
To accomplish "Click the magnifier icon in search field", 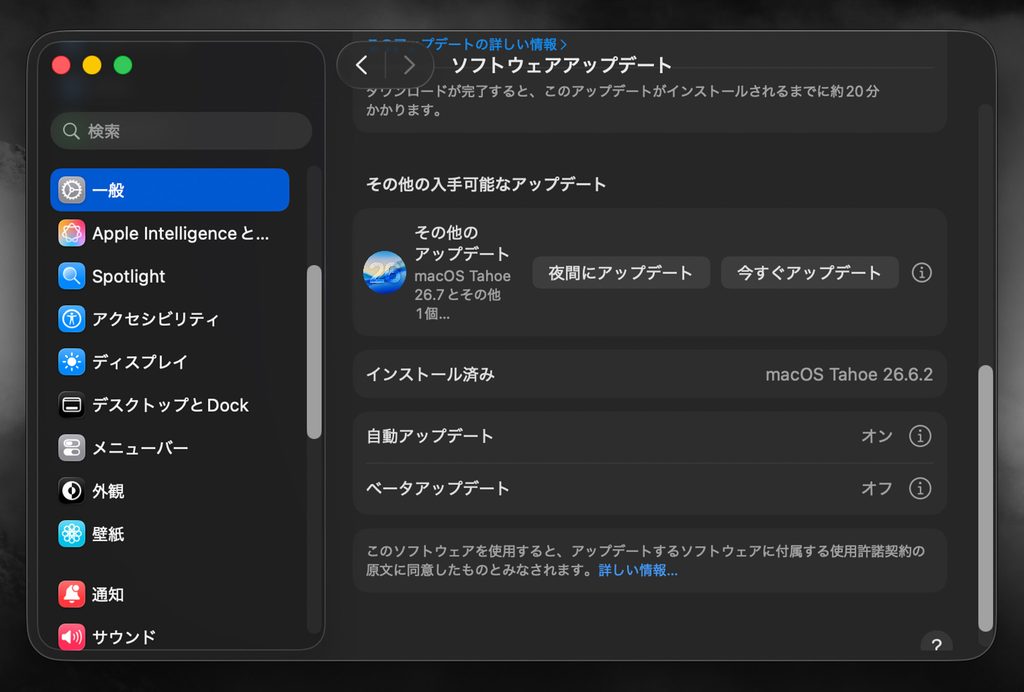I will pos(71,131).
